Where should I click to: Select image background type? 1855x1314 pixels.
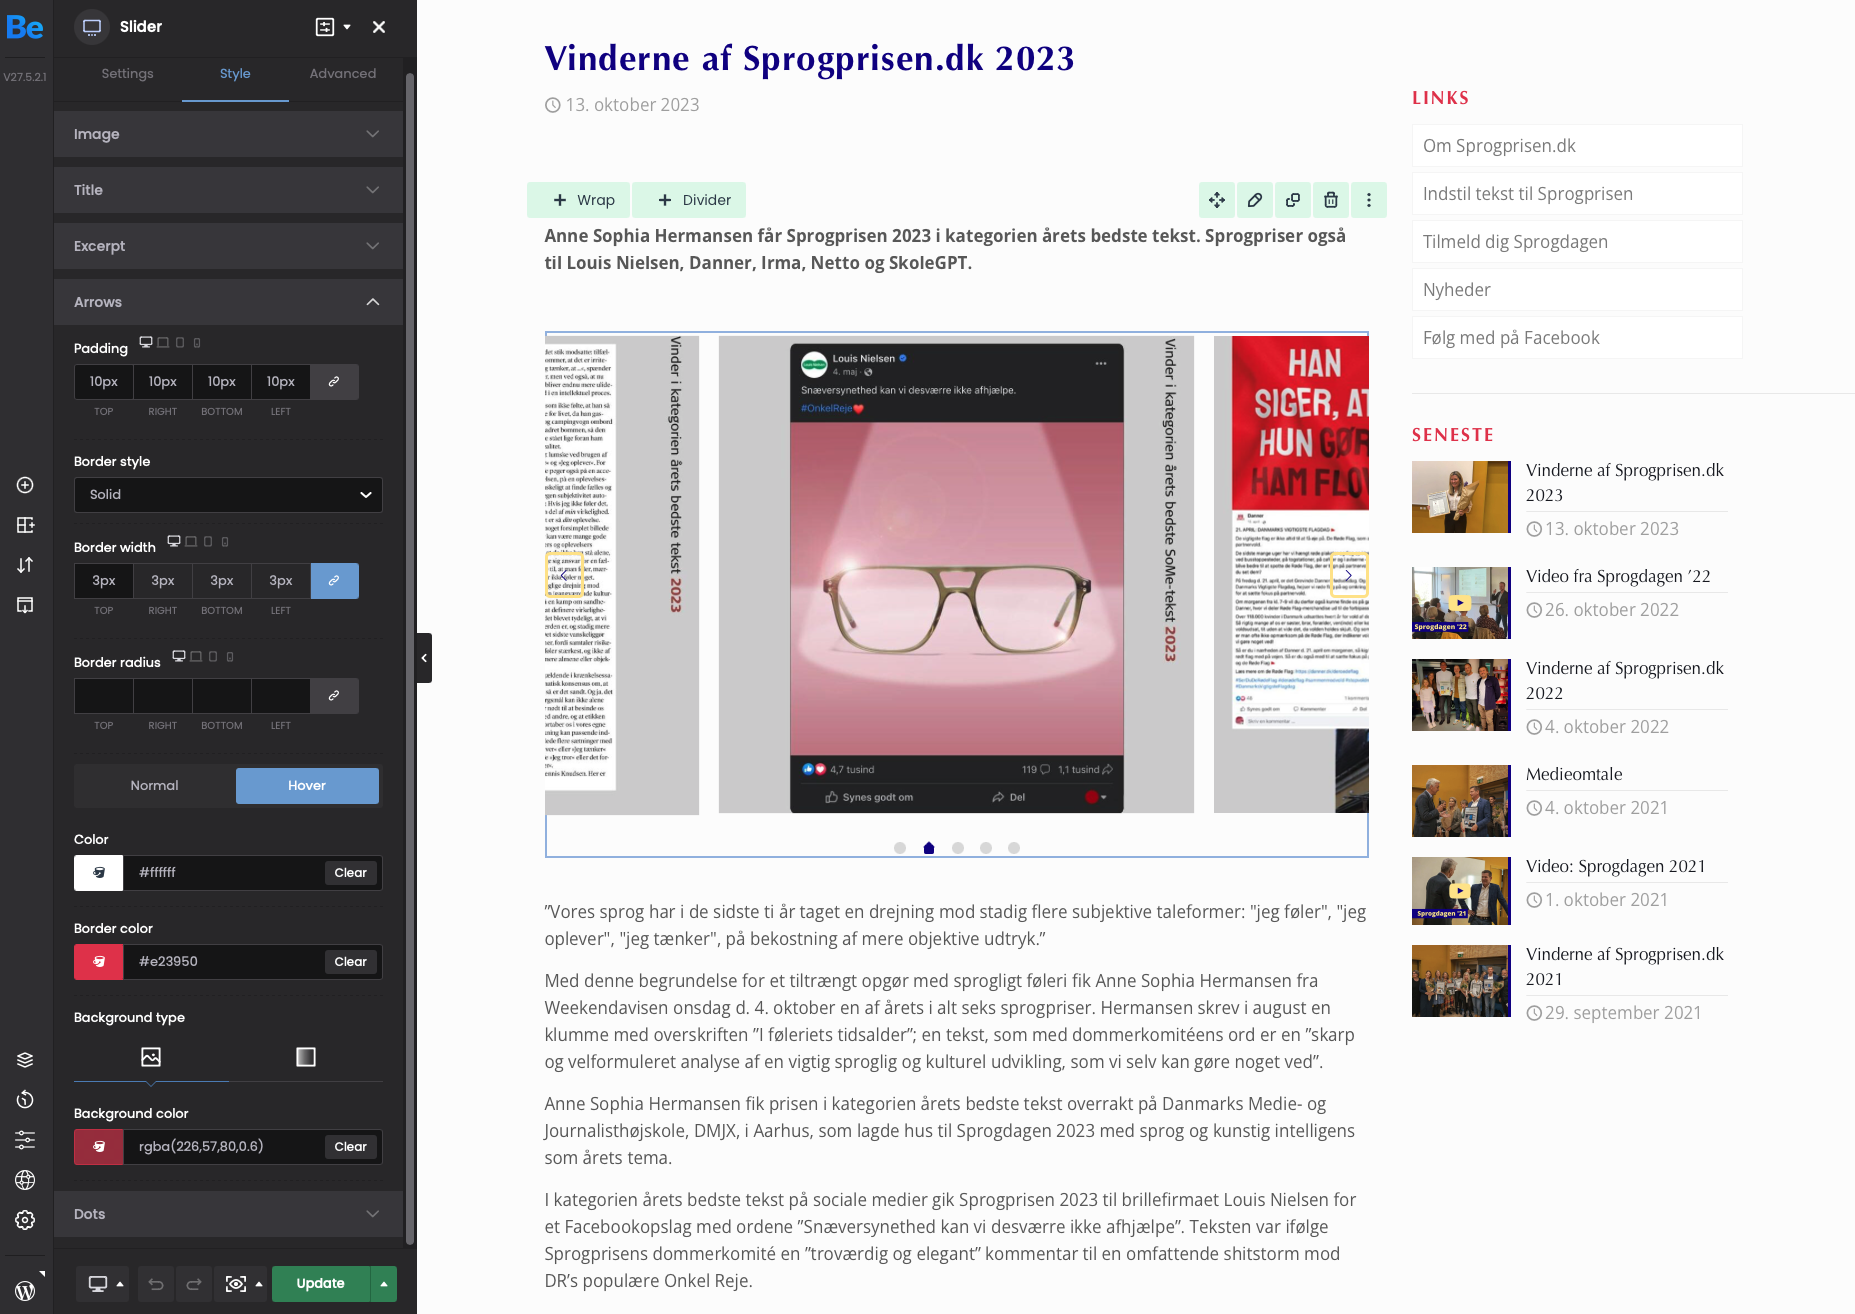click(x=151, y=1057)
